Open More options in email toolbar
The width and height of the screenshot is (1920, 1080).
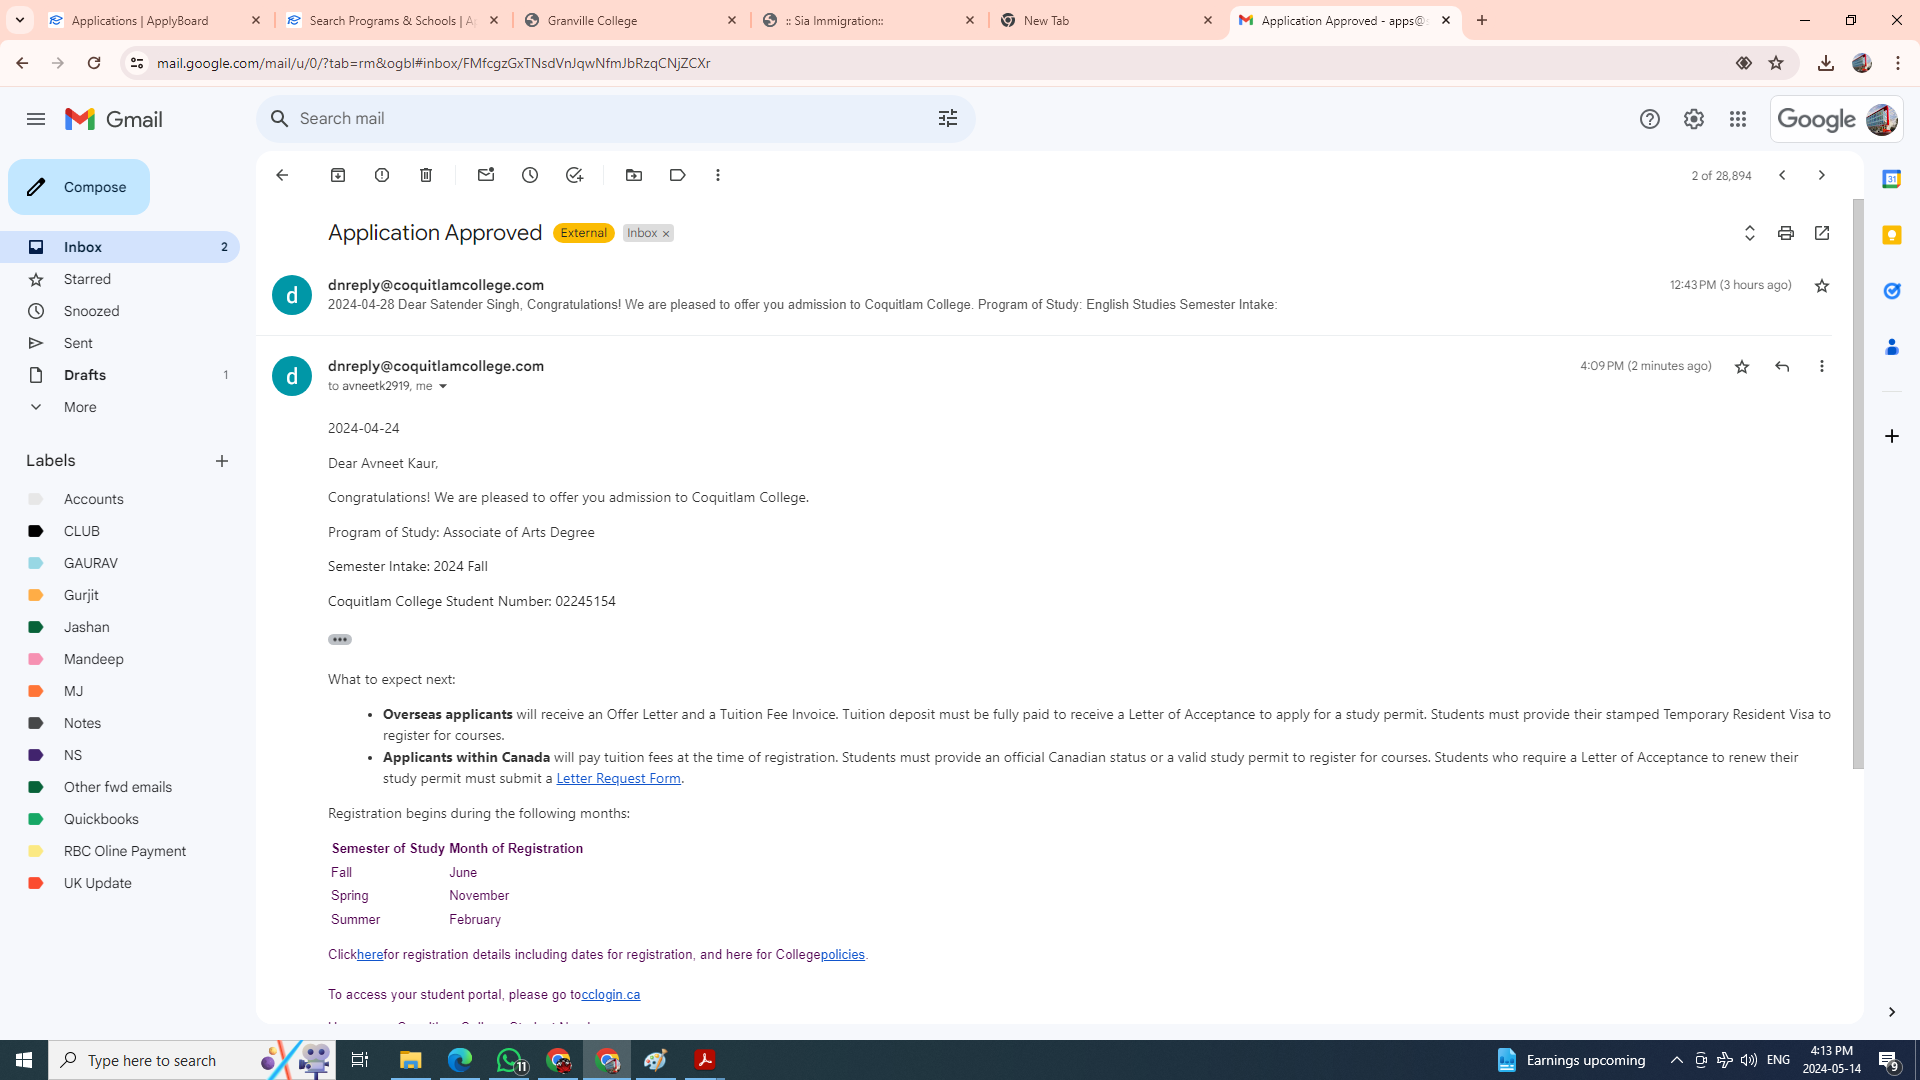[718, 175]
